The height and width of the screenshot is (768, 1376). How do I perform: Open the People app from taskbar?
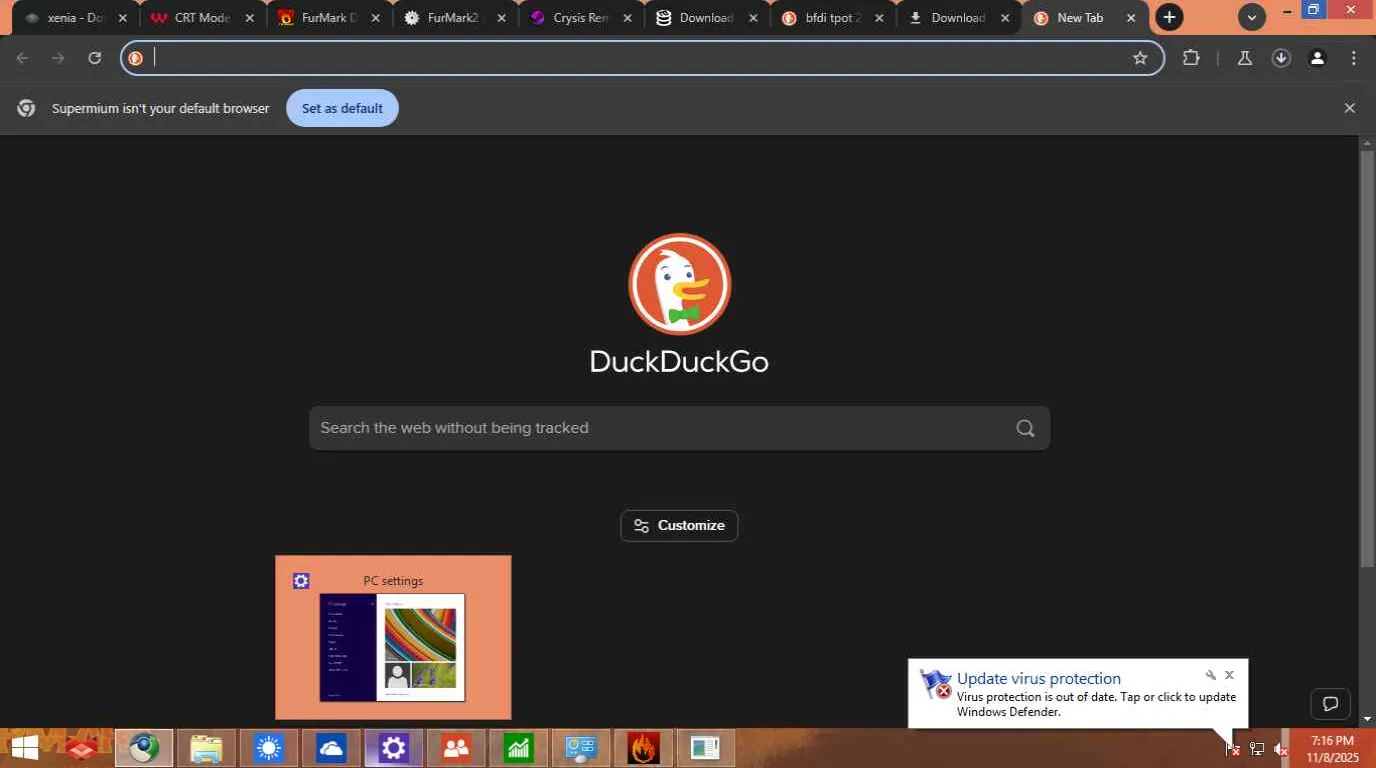tap(456, 748)
